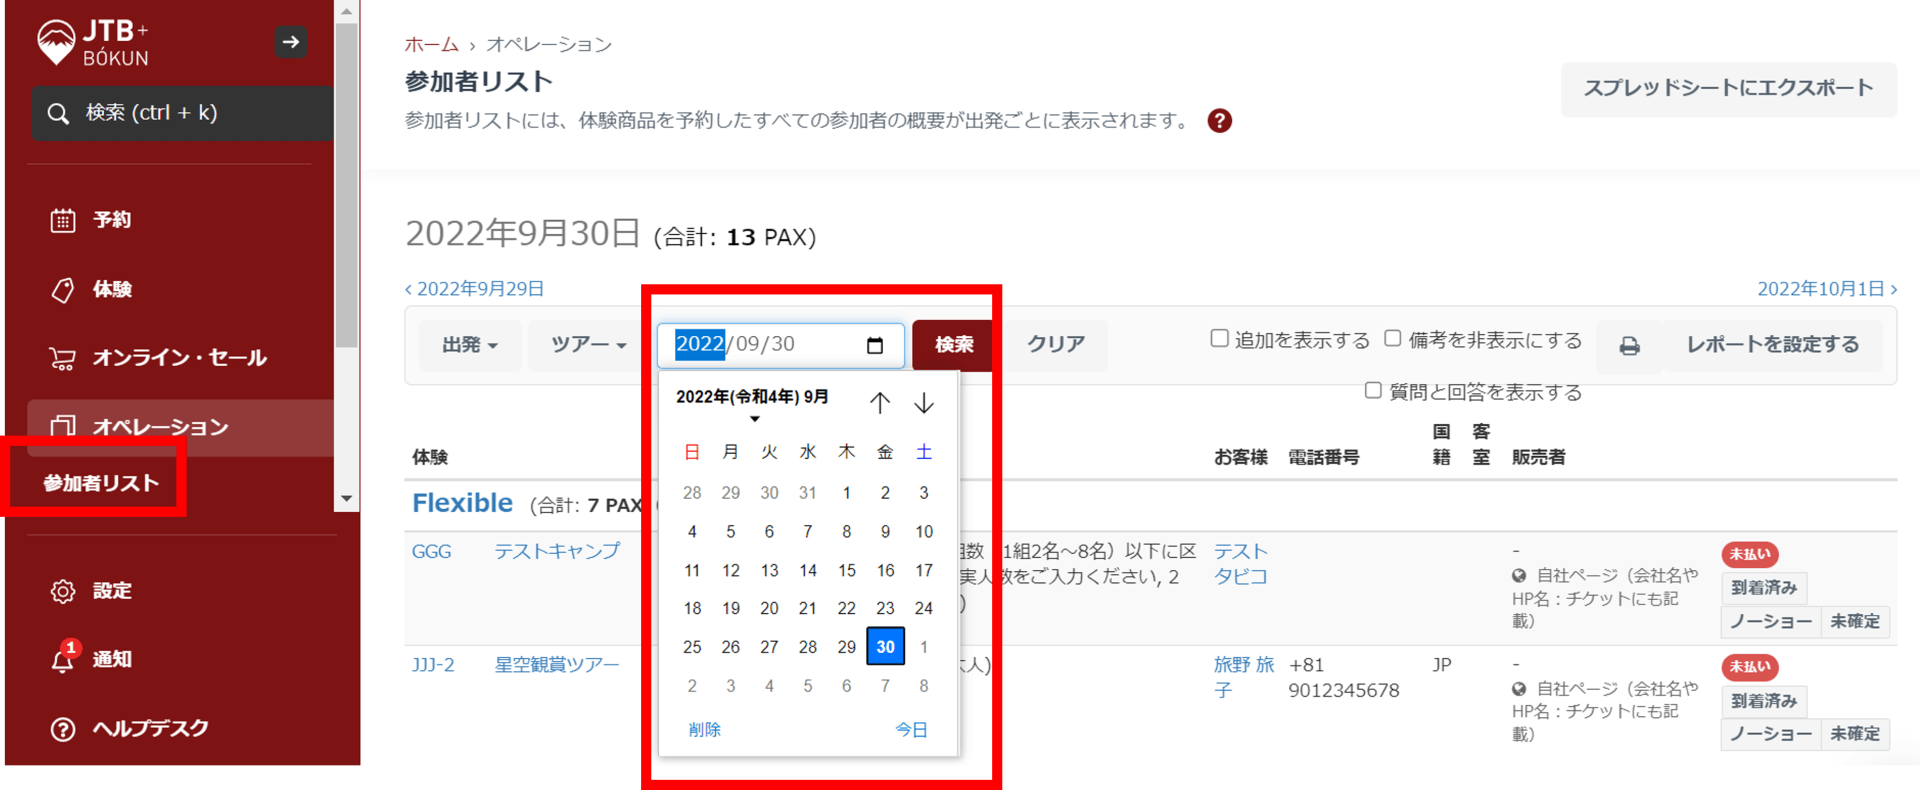Check 質問と回答を表示する checkbox
This screenshot has width=1920, height=790.
[1373, 391]
